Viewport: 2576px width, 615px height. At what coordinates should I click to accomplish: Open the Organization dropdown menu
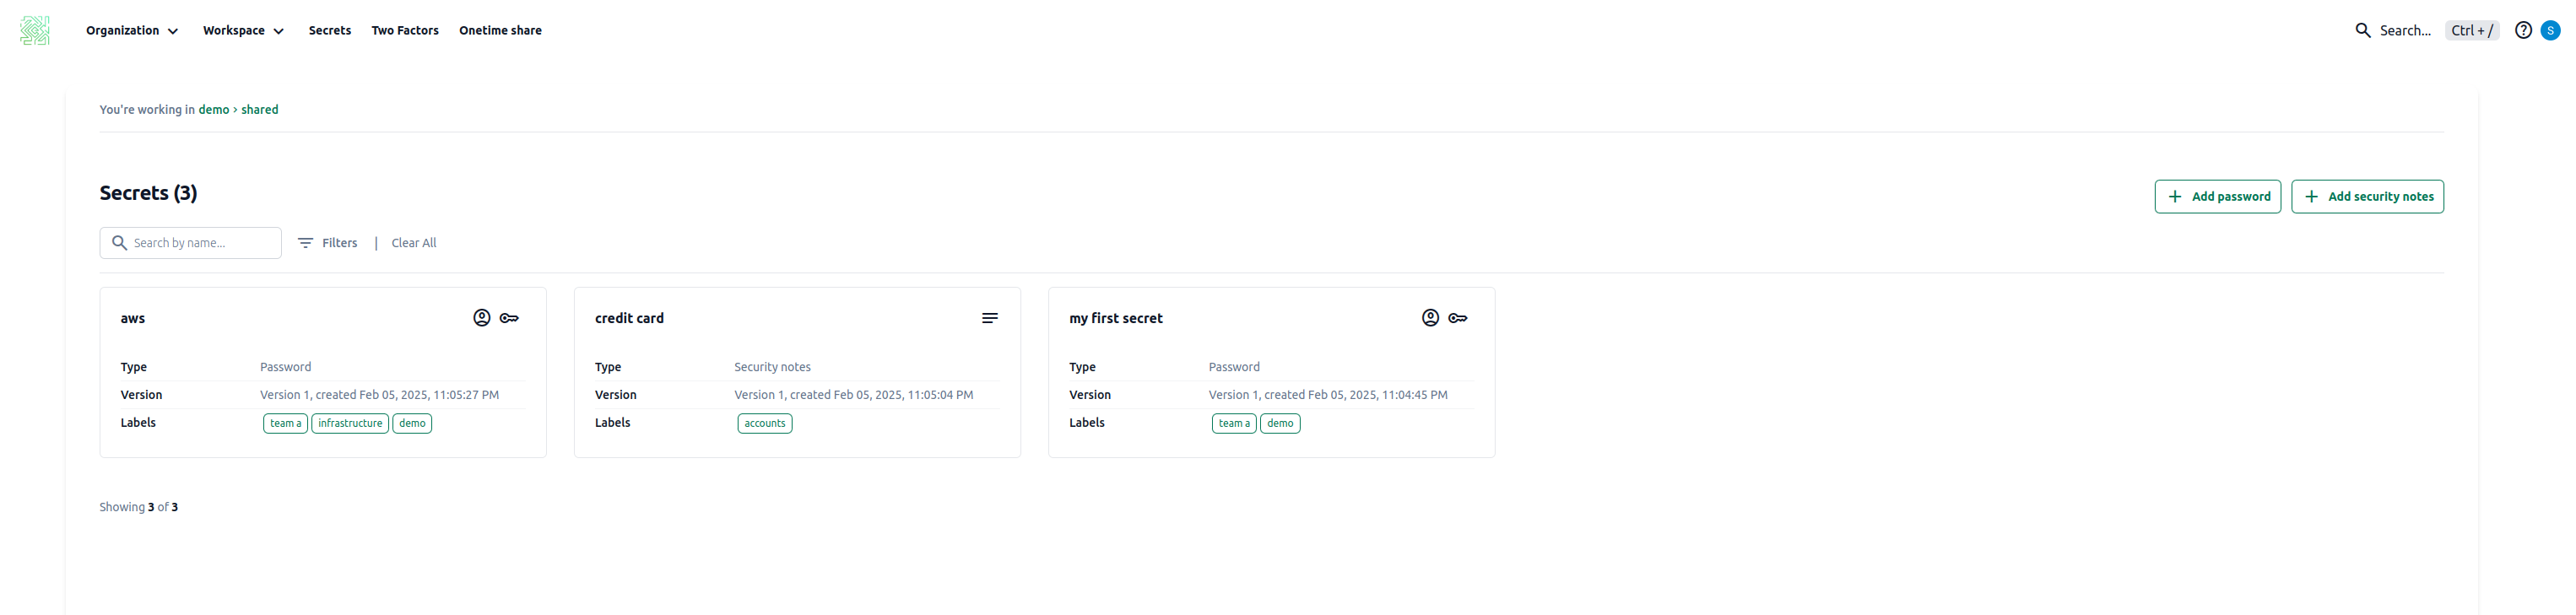point(132,31)
